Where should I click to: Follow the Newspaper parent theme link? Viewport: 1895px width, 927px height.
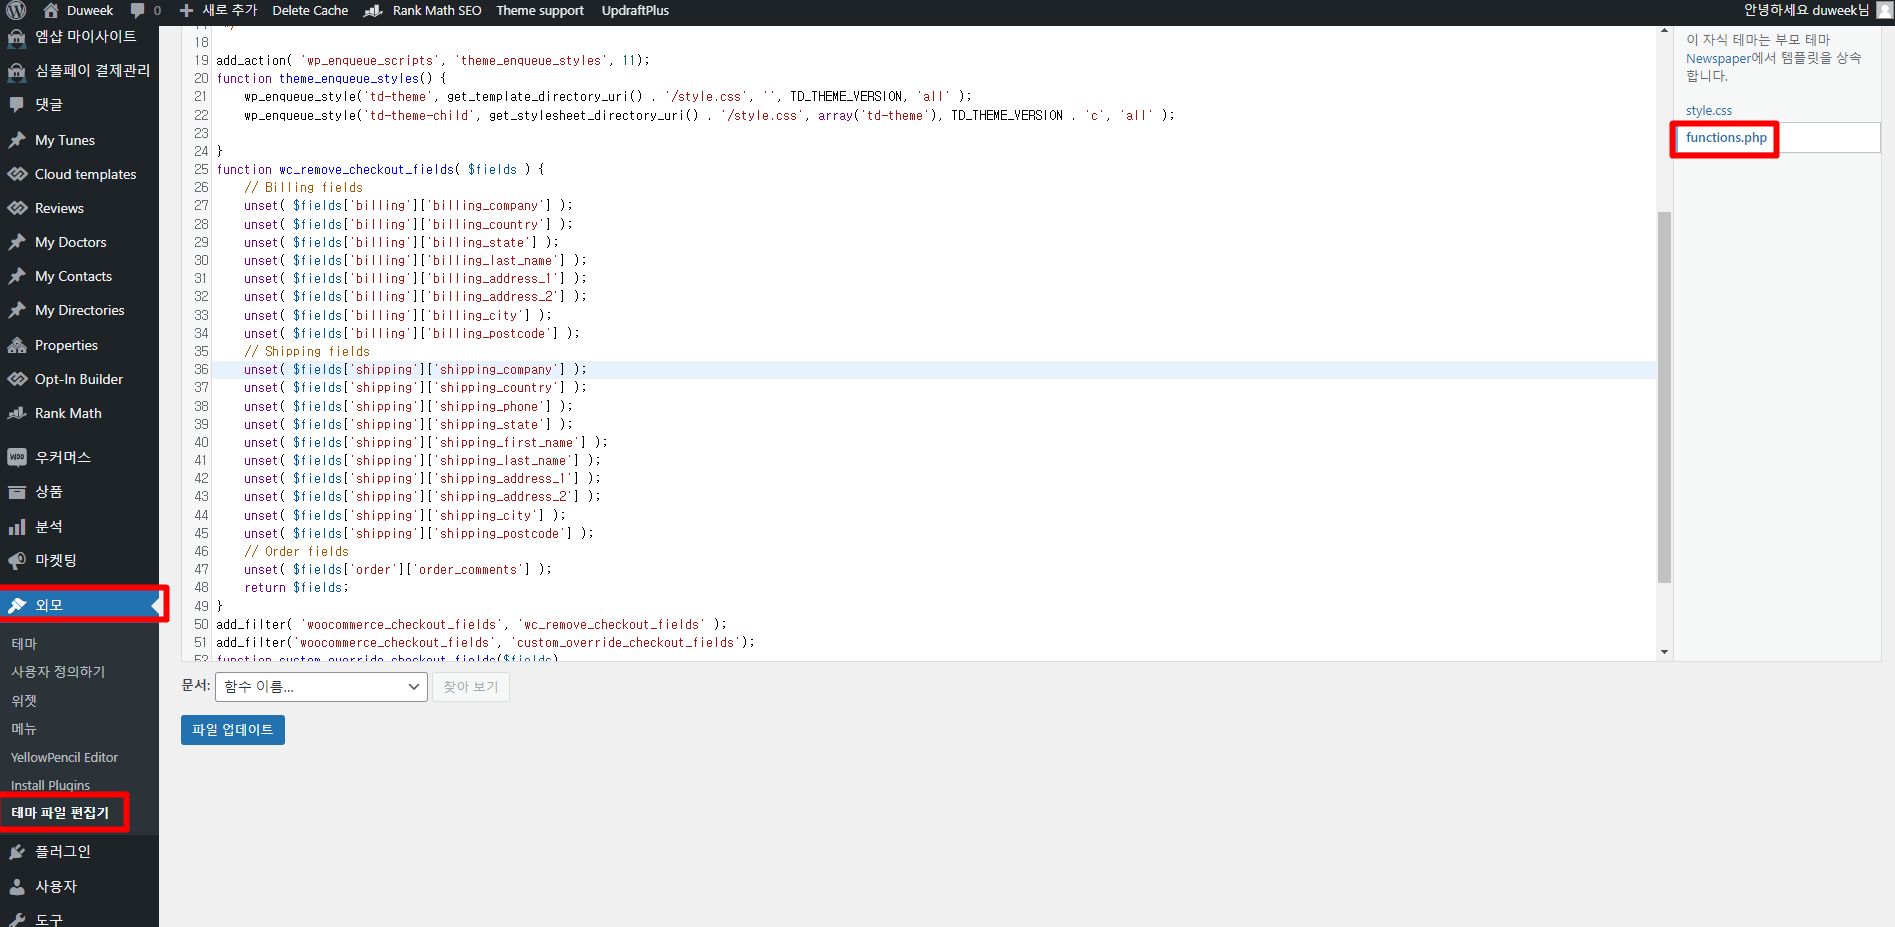1718,58
